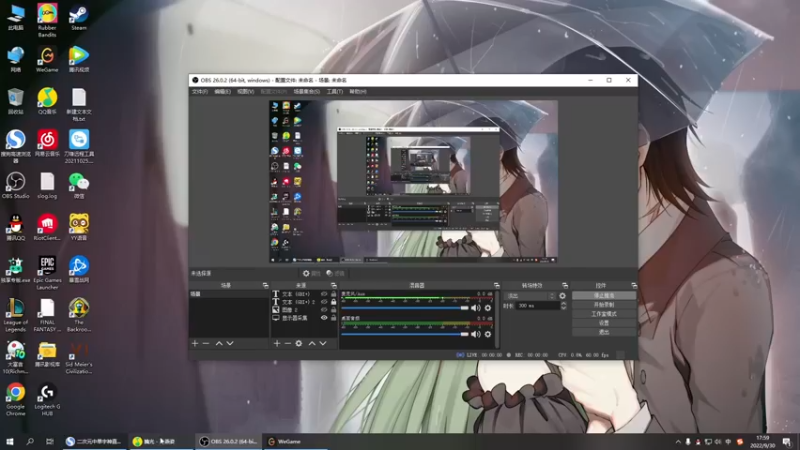Select the 文本 (GDI+) source row

pyautogui.click(x=304, y=294)
